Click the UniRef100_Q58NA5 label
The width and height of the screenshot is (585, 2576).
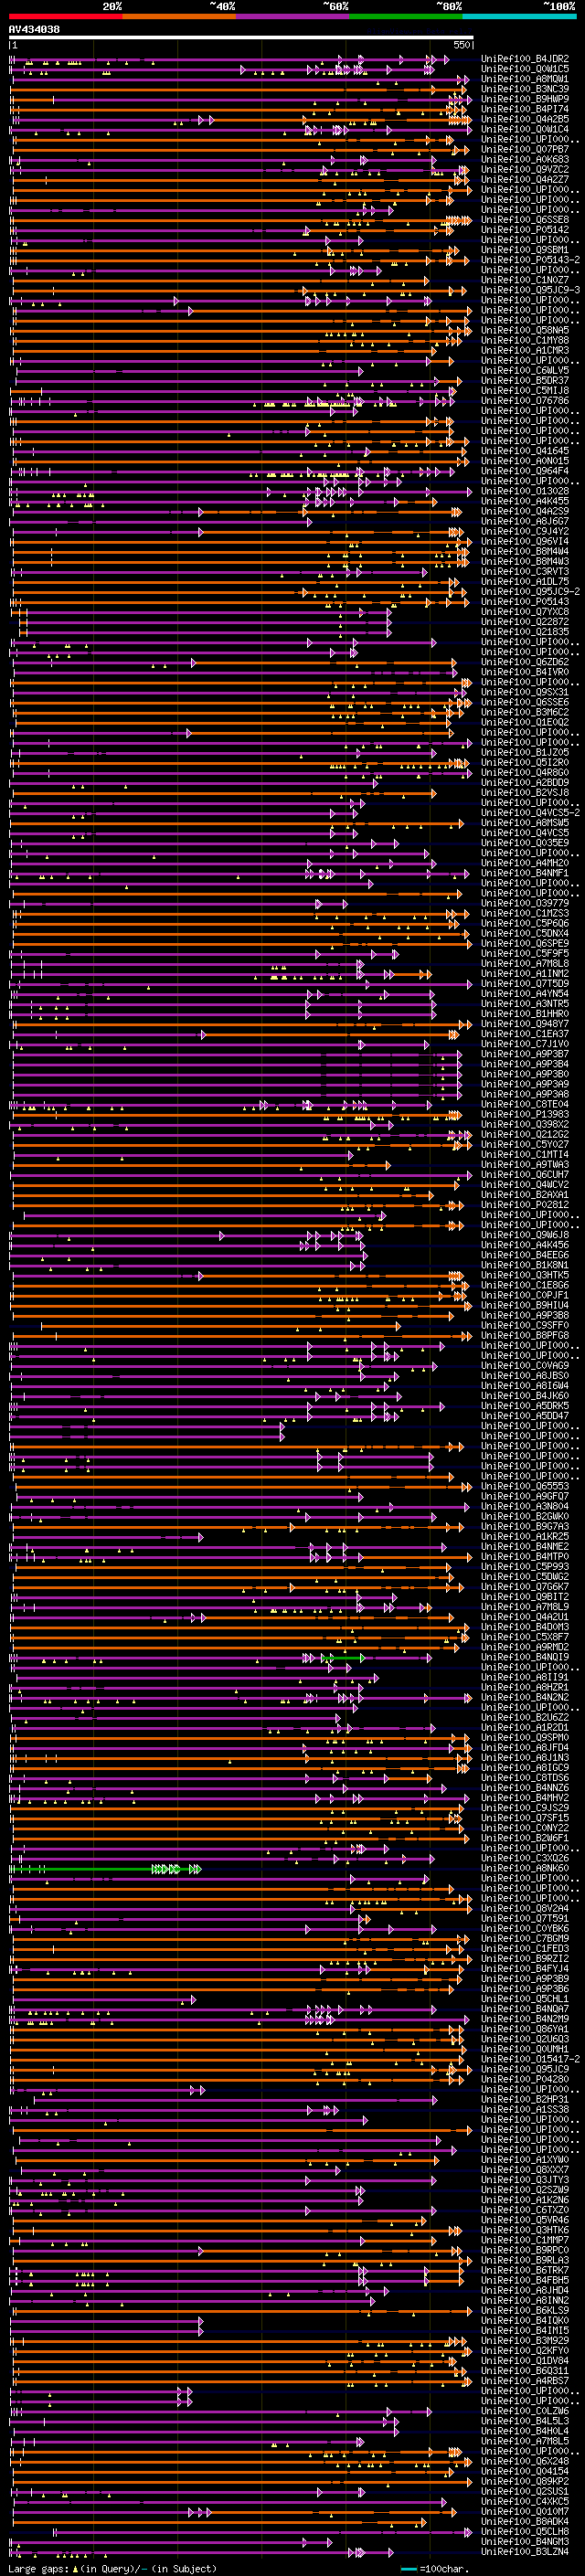(x=525, y=330)
